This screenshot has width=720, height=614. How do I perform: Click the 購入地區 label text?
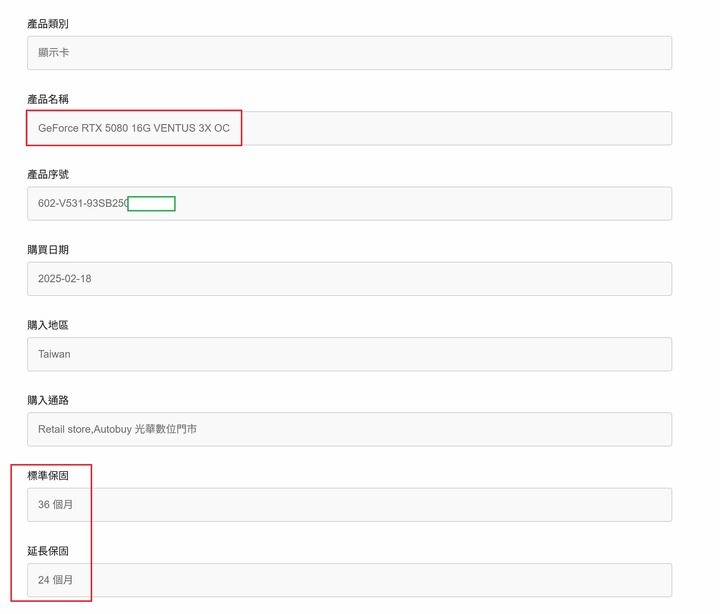point(48,325)
